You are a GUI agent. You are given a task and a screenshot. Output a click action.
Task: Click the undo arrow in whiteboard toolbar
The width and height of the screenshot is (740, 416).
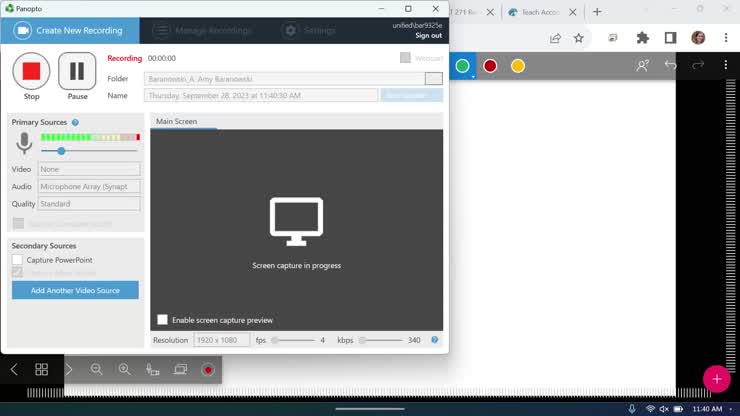671,65
